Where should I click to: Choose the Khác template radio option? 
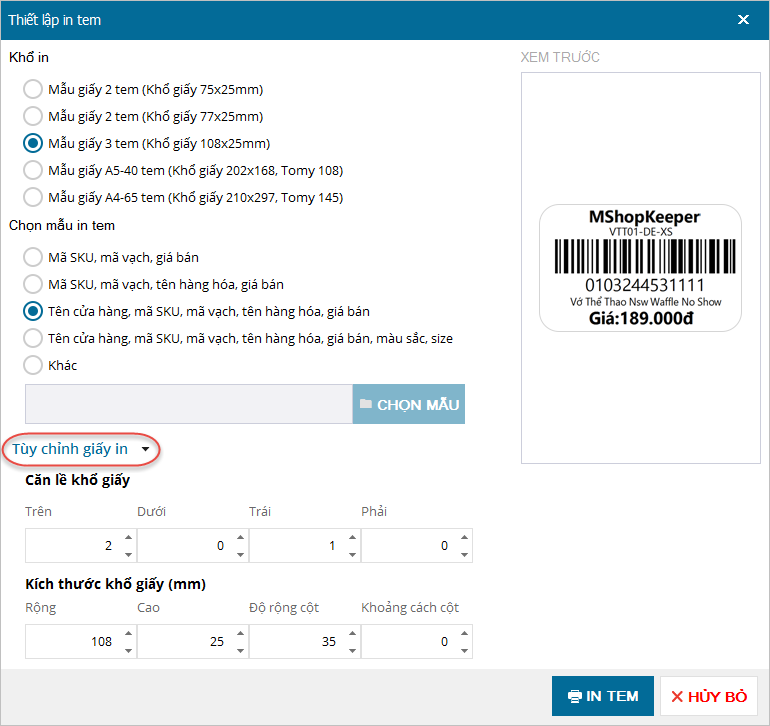click(33, 365)
